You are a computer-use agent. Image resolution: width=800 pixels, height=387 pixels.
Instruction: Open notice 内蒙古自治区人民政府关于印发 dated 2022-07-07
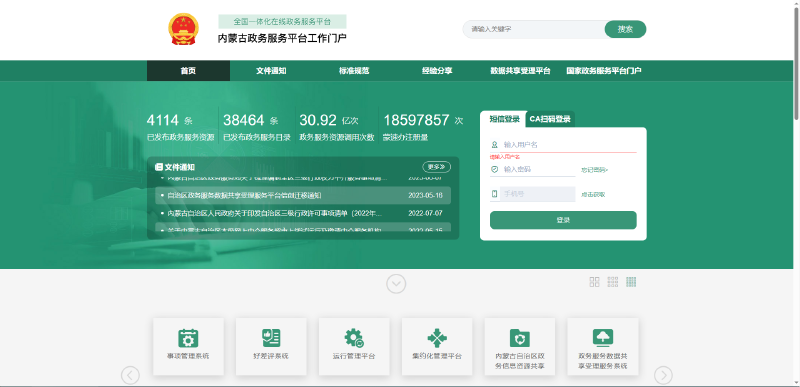pyautogui.click(x=303, y=213)
